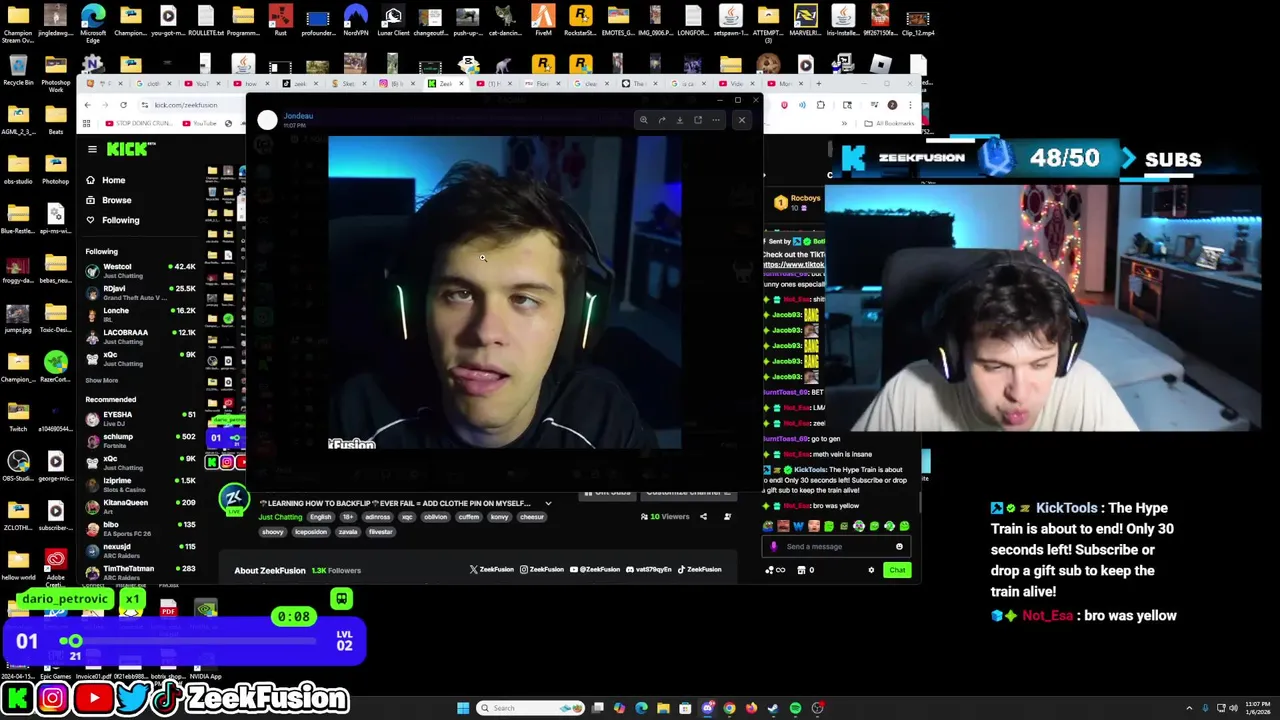
Task: Click the zoom magnifier in the image viewer
Action: [644, 120]
